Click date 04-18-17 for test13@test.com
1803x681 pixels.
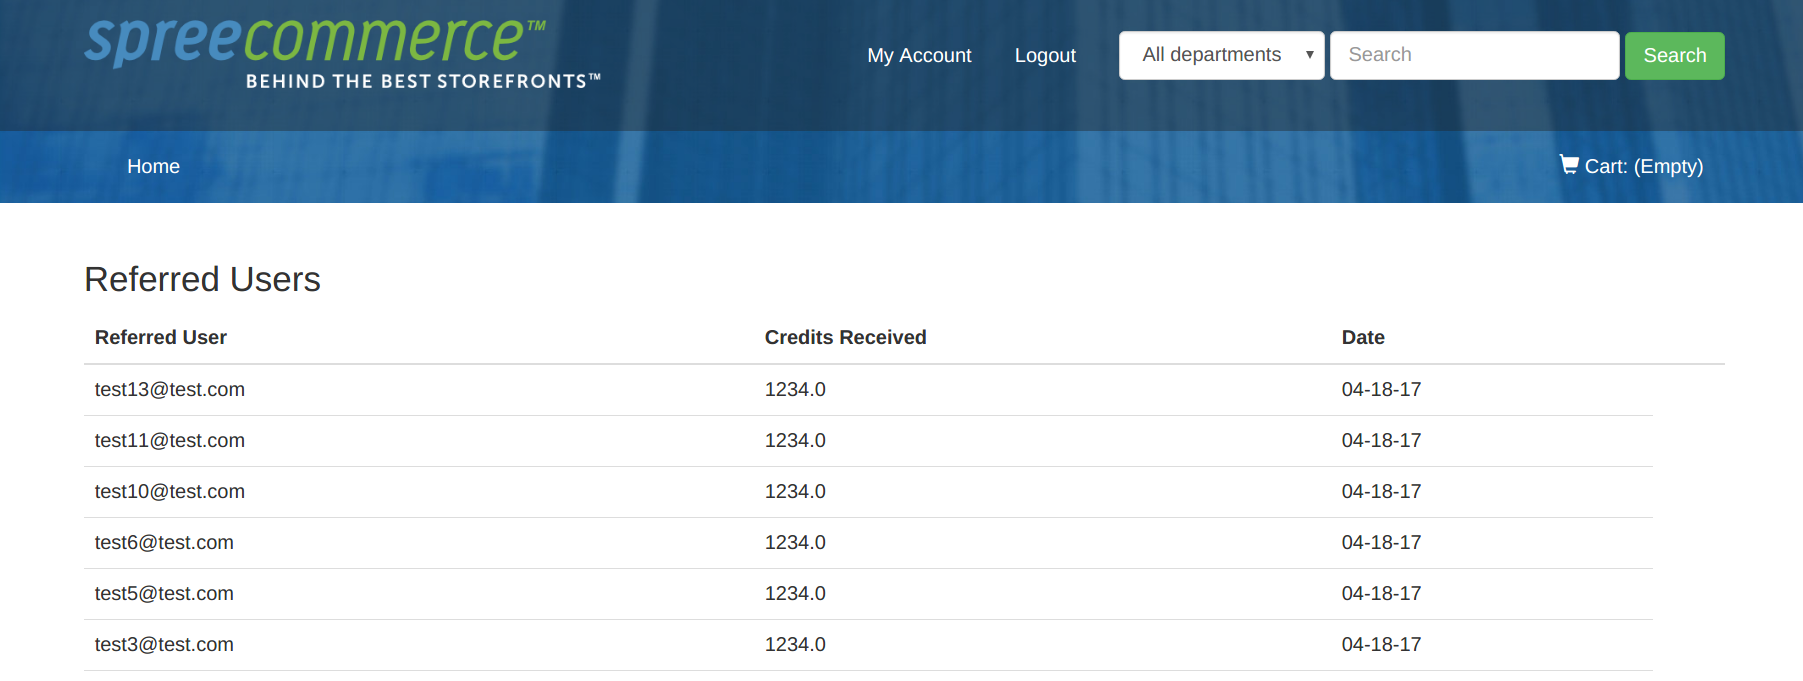pos(1381,390)
